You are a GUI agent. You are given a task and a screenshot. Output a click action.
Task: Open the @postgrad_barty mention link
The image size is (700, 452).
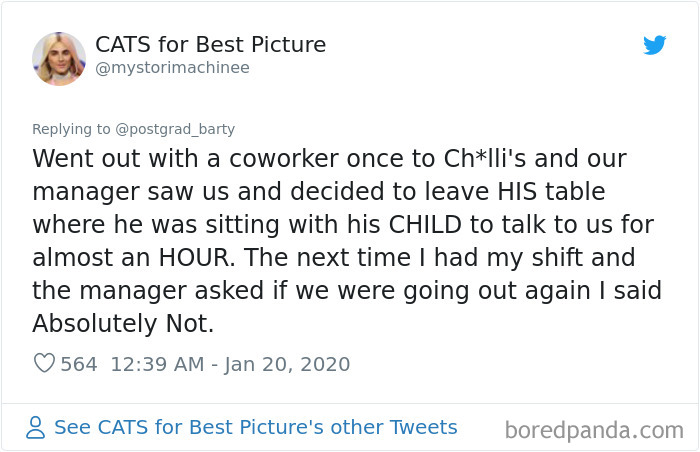175,129
